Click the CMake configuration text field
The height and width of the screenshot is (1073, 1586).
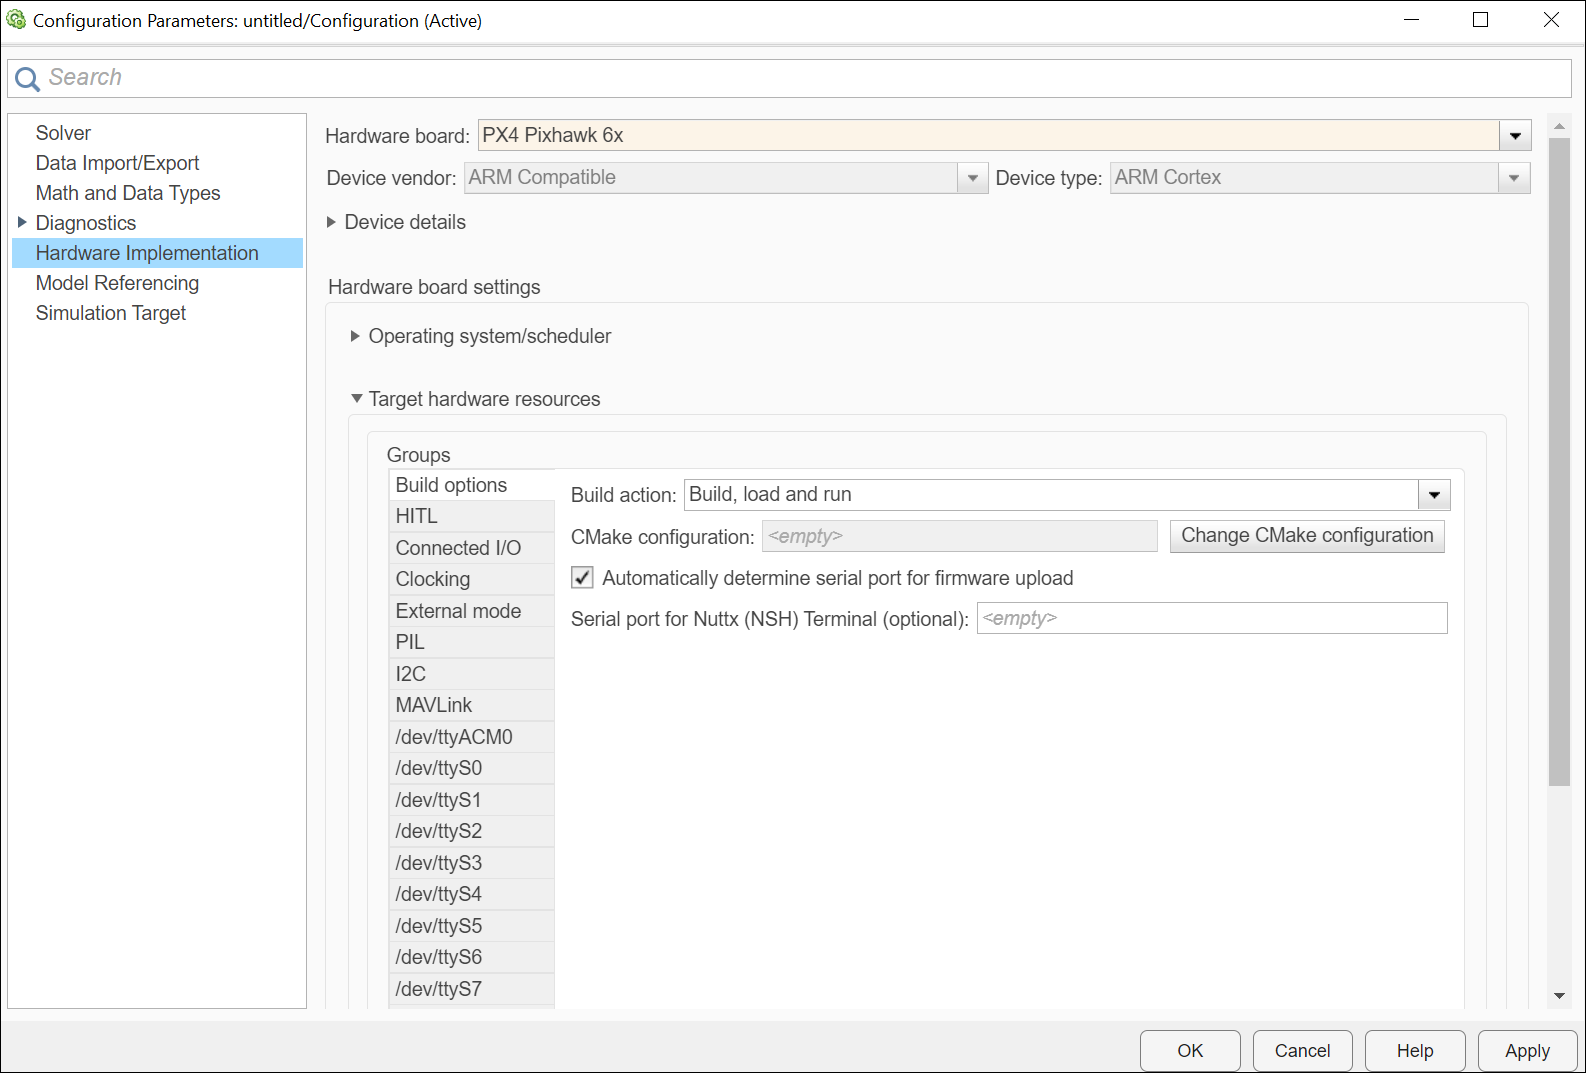960,536
